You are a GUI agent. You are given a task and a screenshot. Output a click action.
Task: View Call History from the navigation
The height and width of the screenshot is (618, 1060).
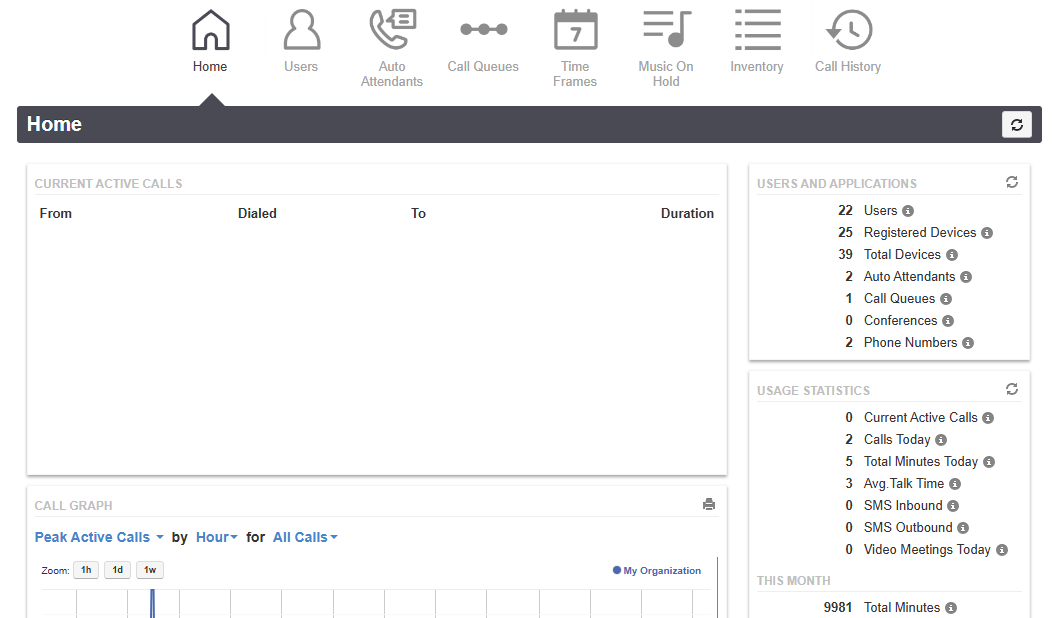click(x=848, y=31)
